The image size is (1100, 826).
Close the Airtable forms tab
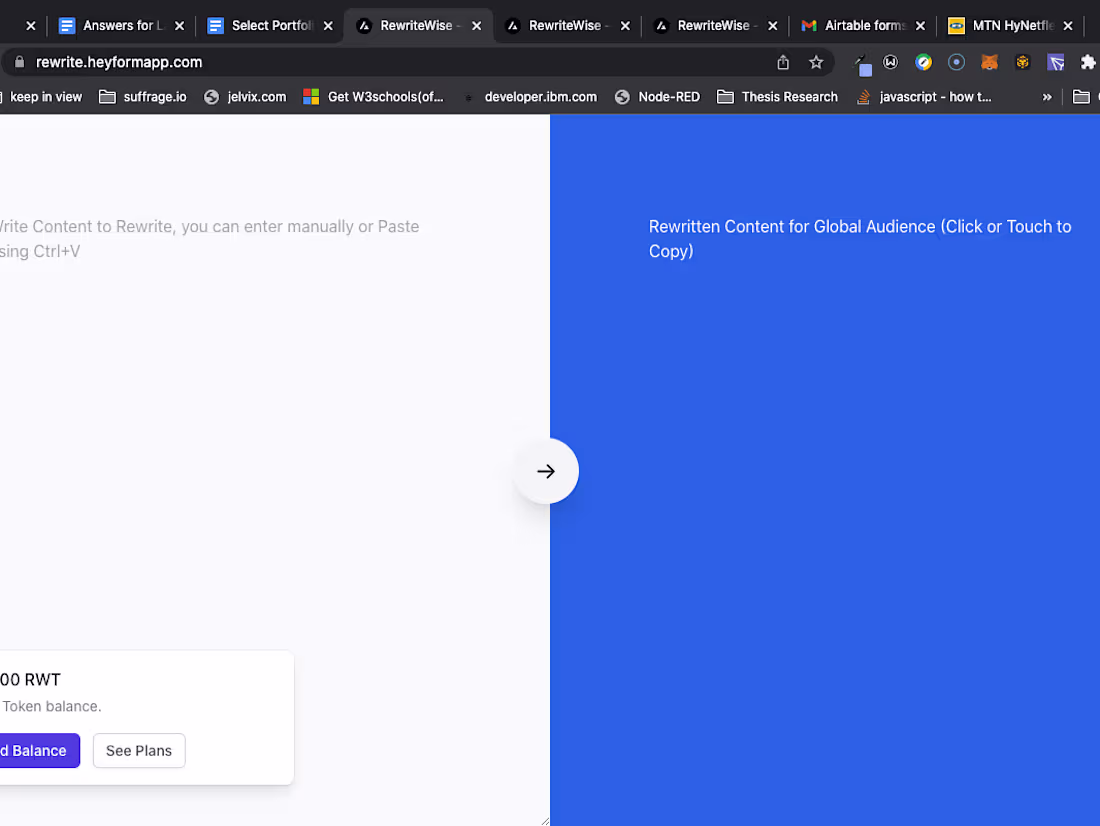920,26
